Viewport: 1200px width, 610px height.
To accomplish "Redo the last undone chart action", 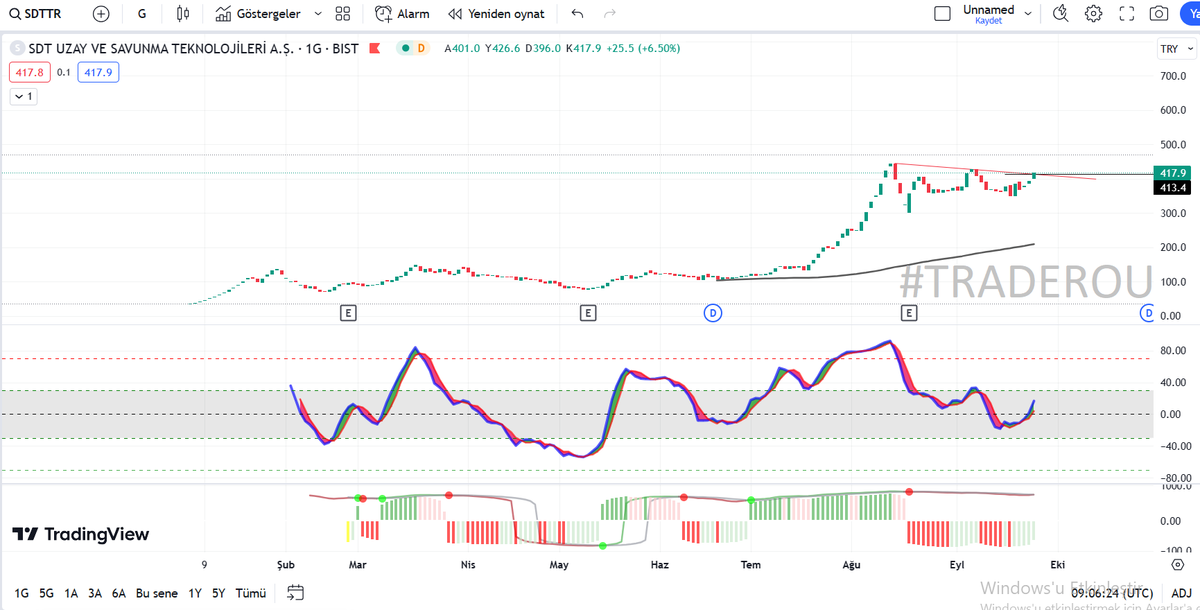I will pyautogui.click(x=610, y=14).
